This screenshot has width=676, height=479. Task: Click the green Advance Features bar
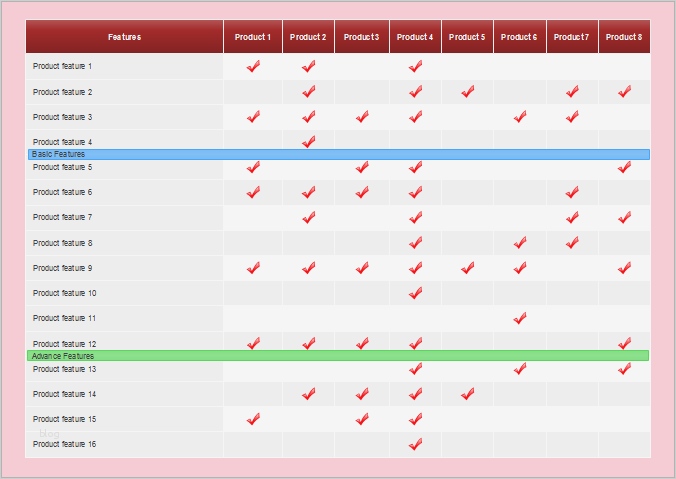tap(338, 356)
